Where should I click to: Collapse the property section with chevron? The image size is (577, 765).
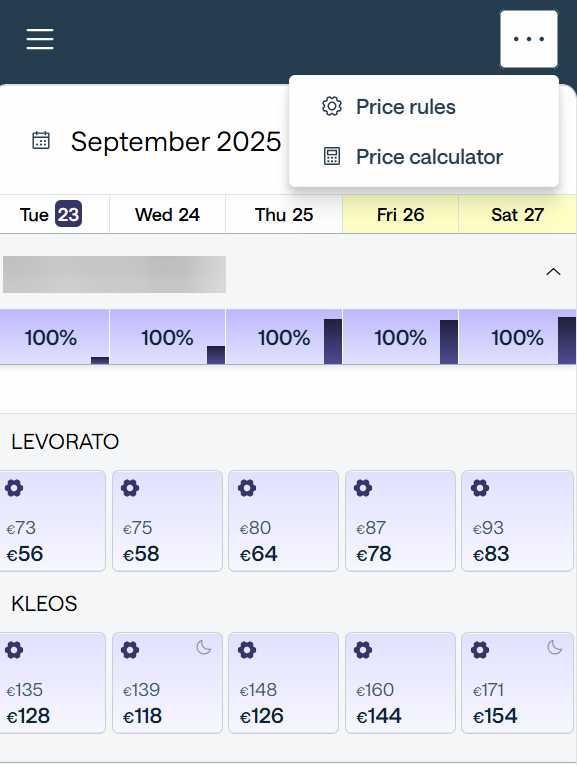553,272
